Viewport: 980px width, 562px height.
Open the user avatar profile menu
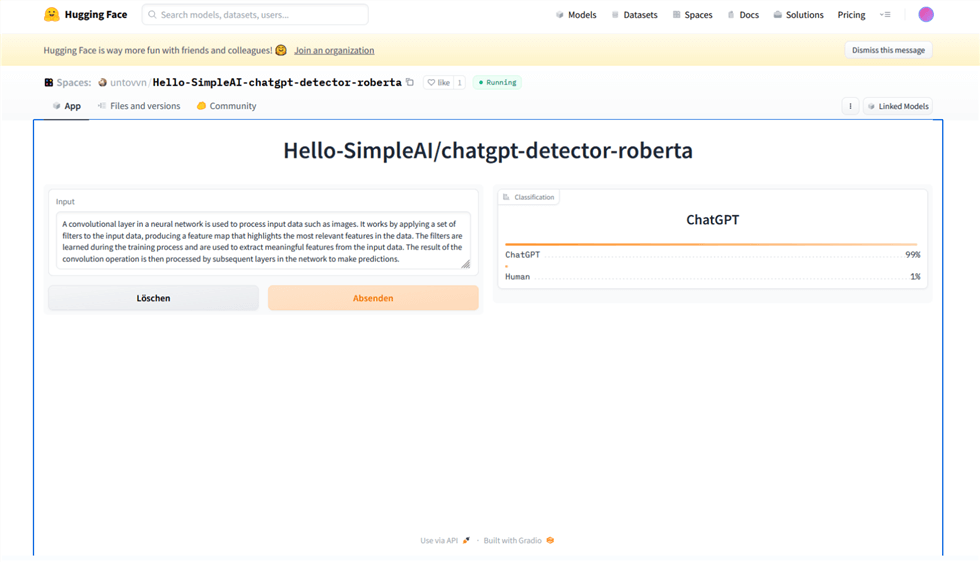pyautogui.click(x=926, y=14)
